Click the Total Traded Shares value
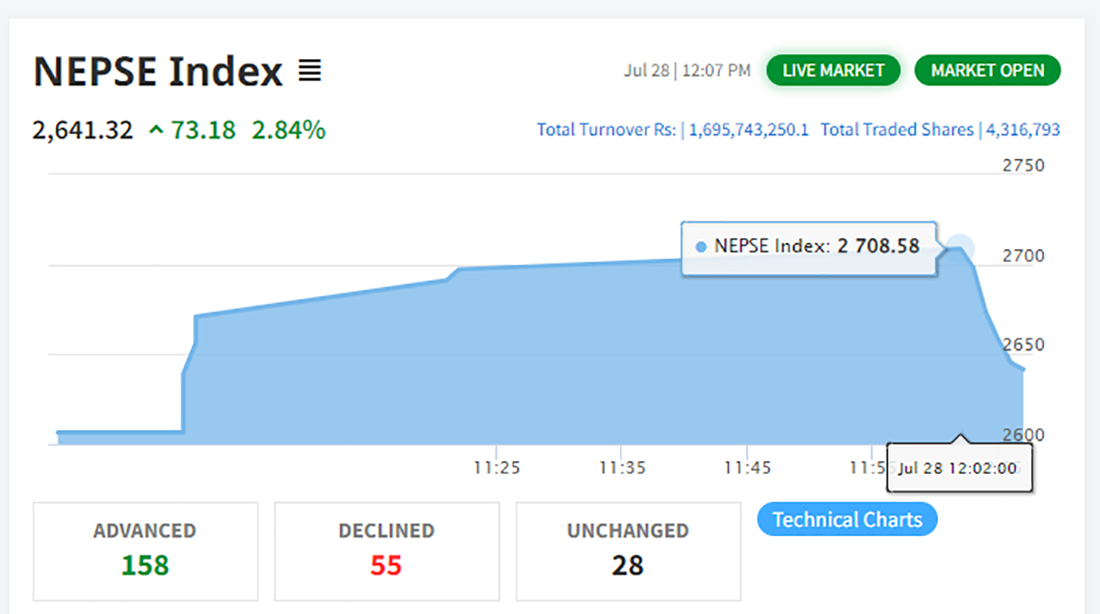This screenshot has height=614, width=1100. click(1023, 130)
